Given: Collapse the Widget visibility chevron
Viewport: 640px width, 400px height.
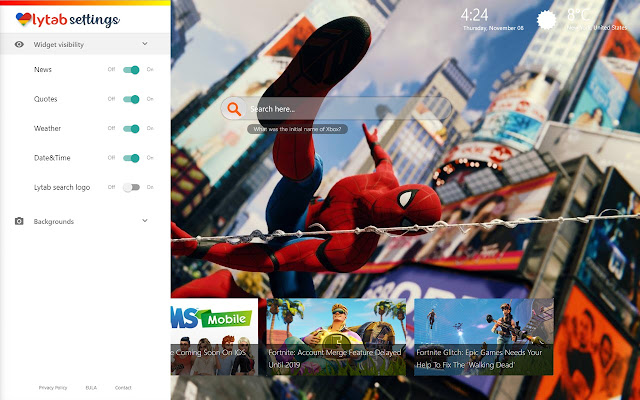Looking at the screenshot, I should coord(145,44).
